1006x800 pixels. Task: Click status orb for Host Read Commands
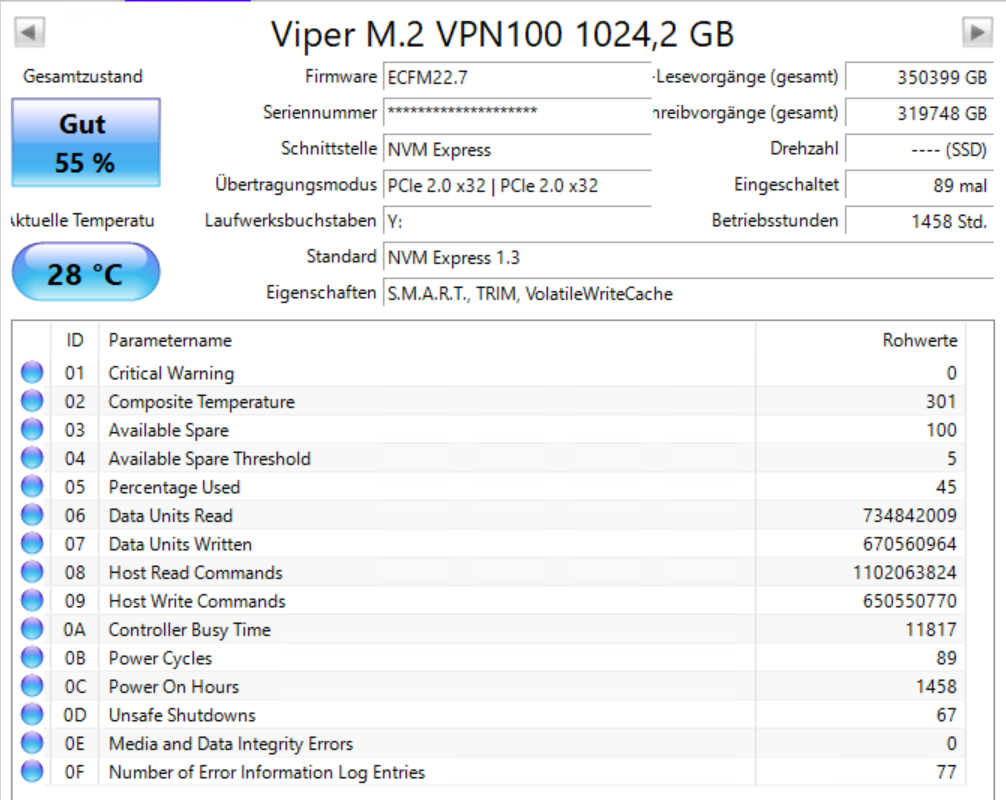32,572
